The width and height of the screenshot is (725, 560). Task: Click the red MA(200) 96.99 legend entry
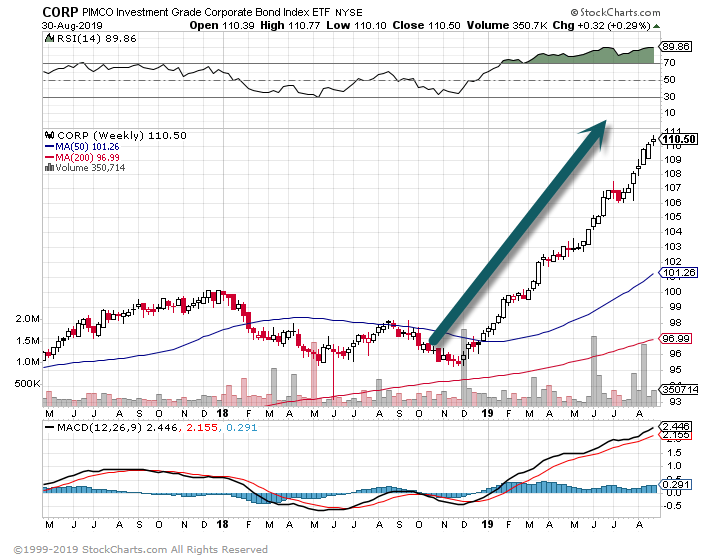82,157
